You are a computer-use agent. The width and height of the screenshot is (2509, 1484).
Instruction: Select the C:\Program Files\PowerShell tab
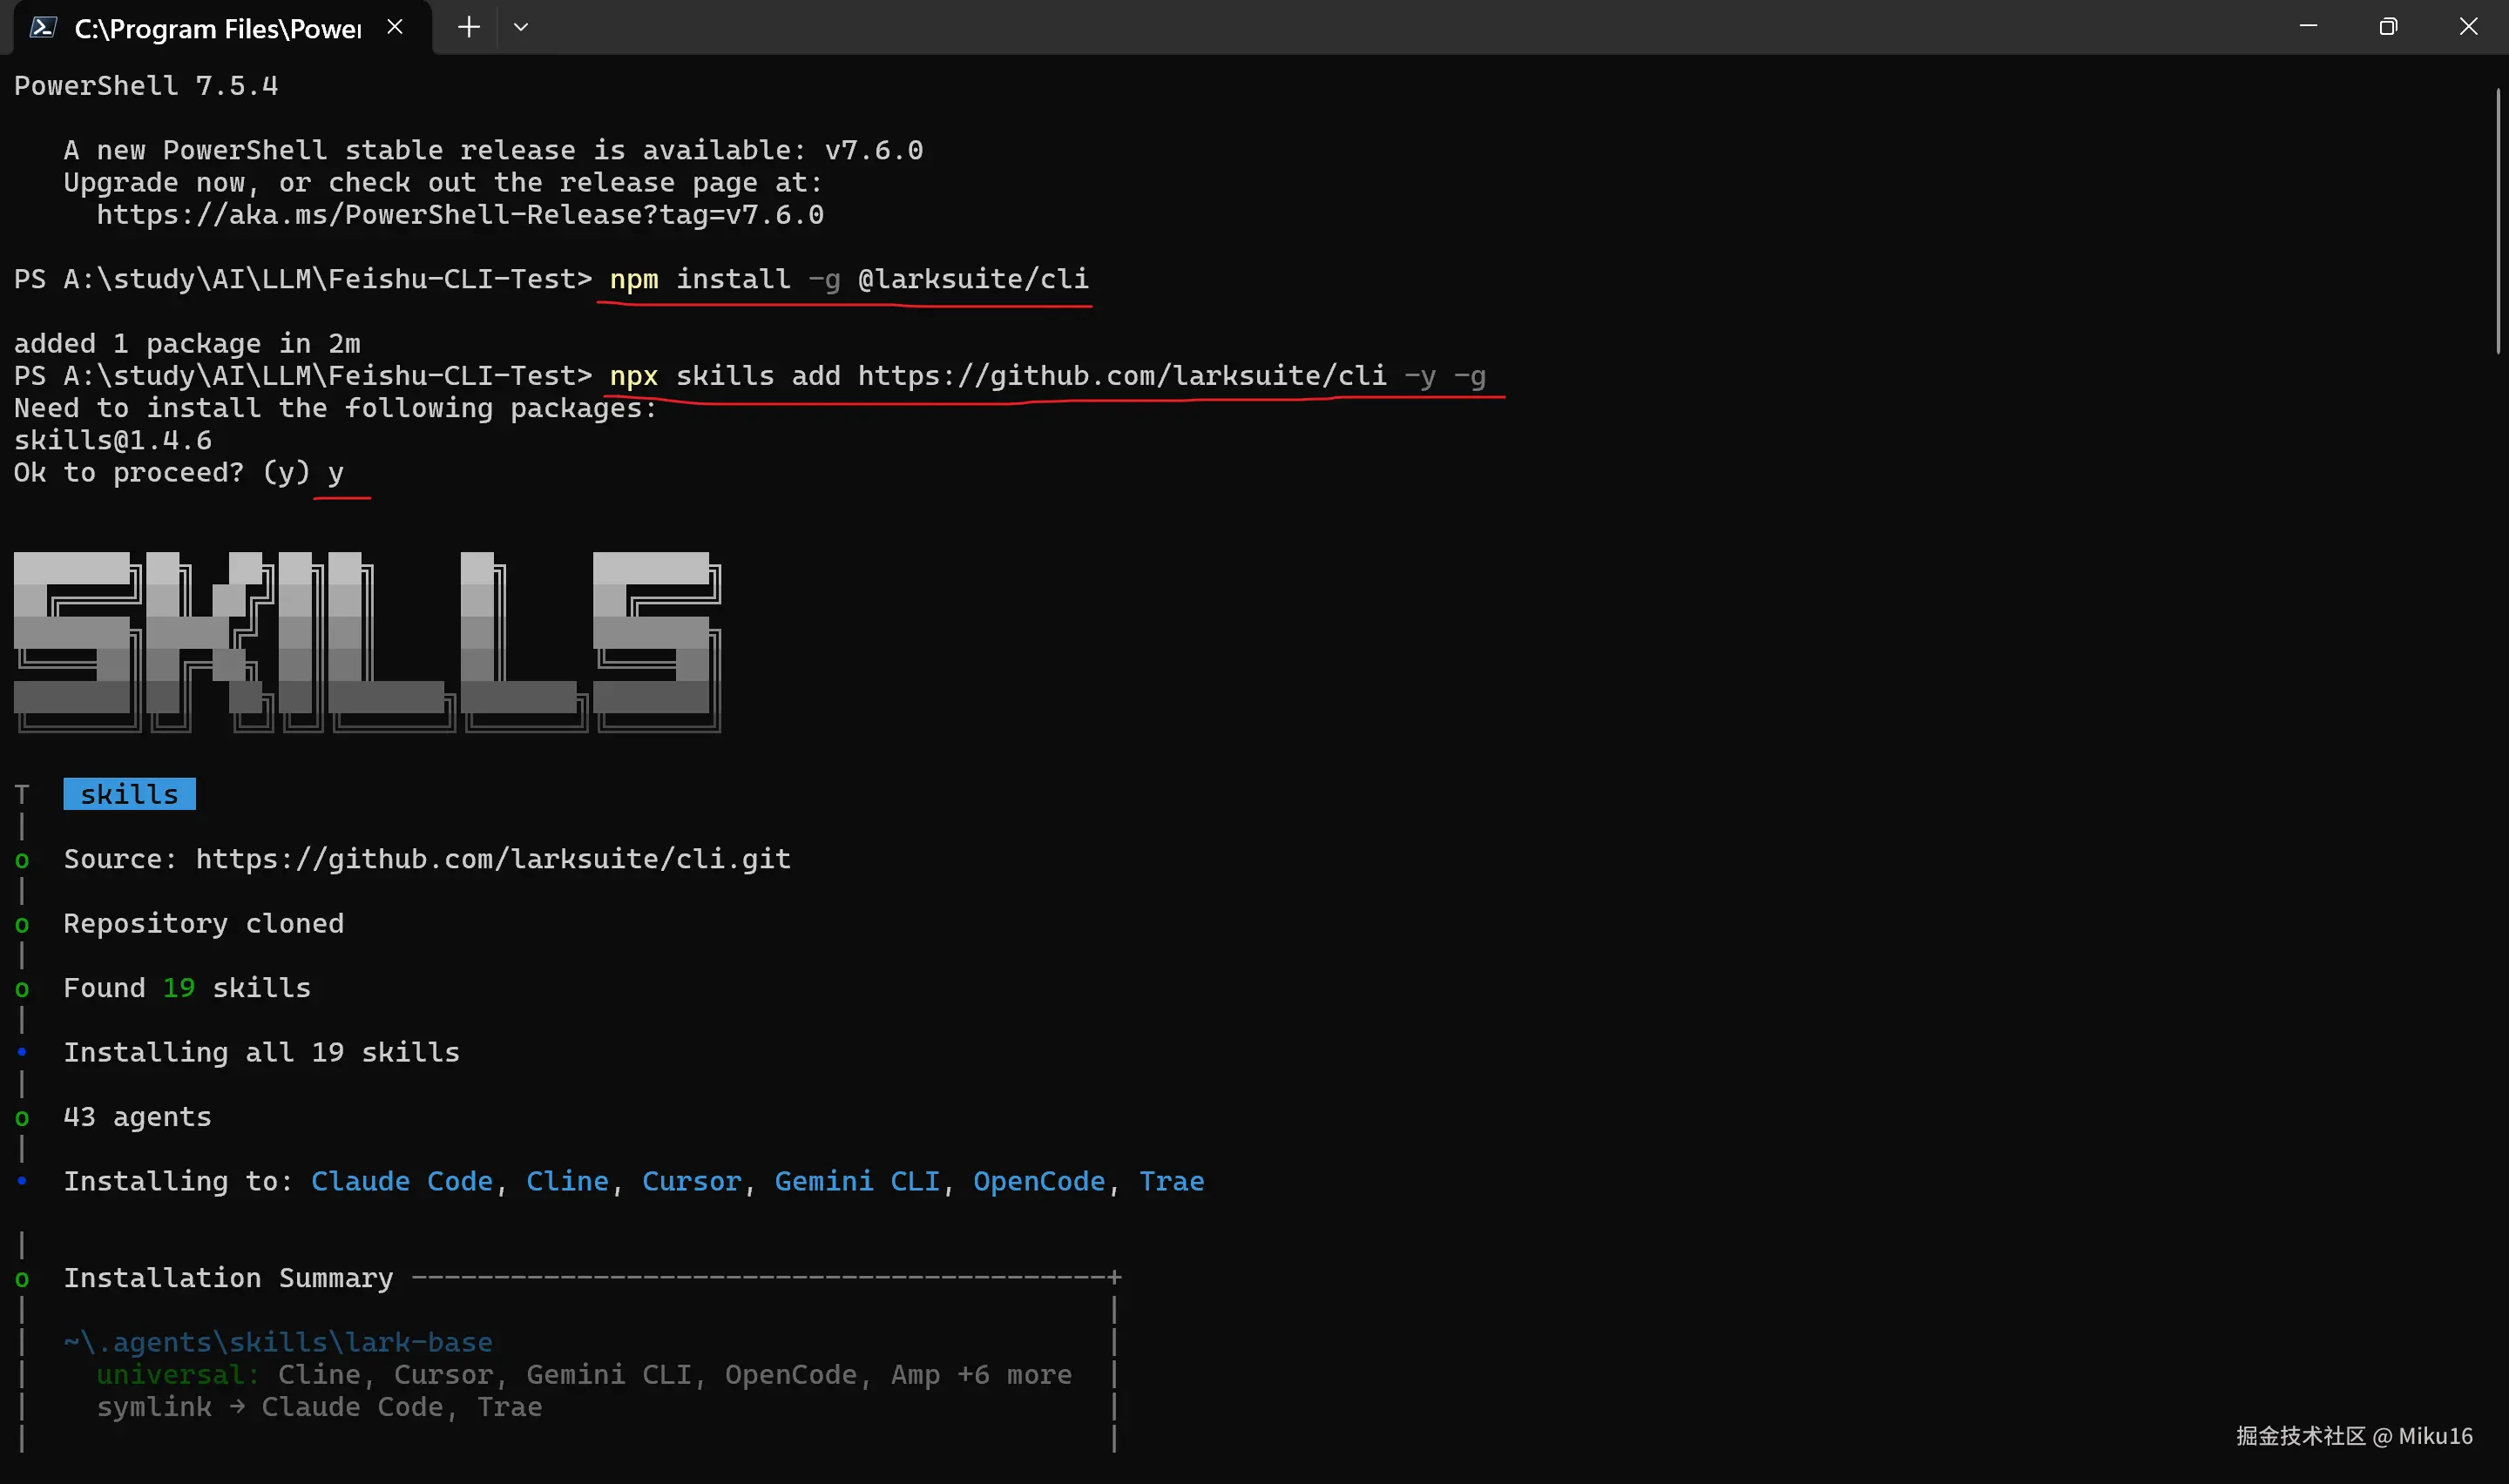[x=217, y=28]
